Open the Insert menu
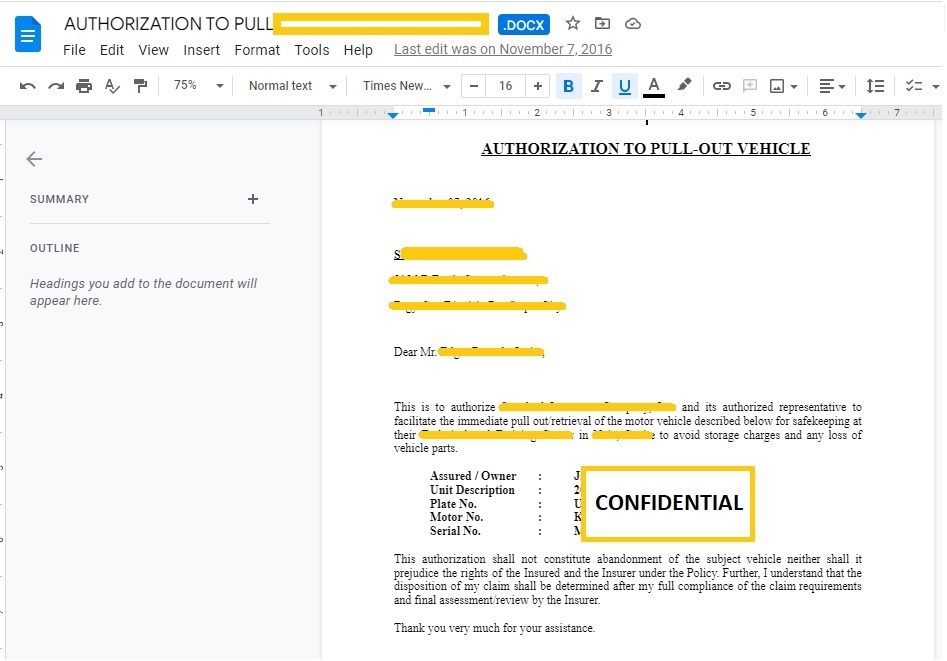The image size is (947, 661). (x=201, y=50)
